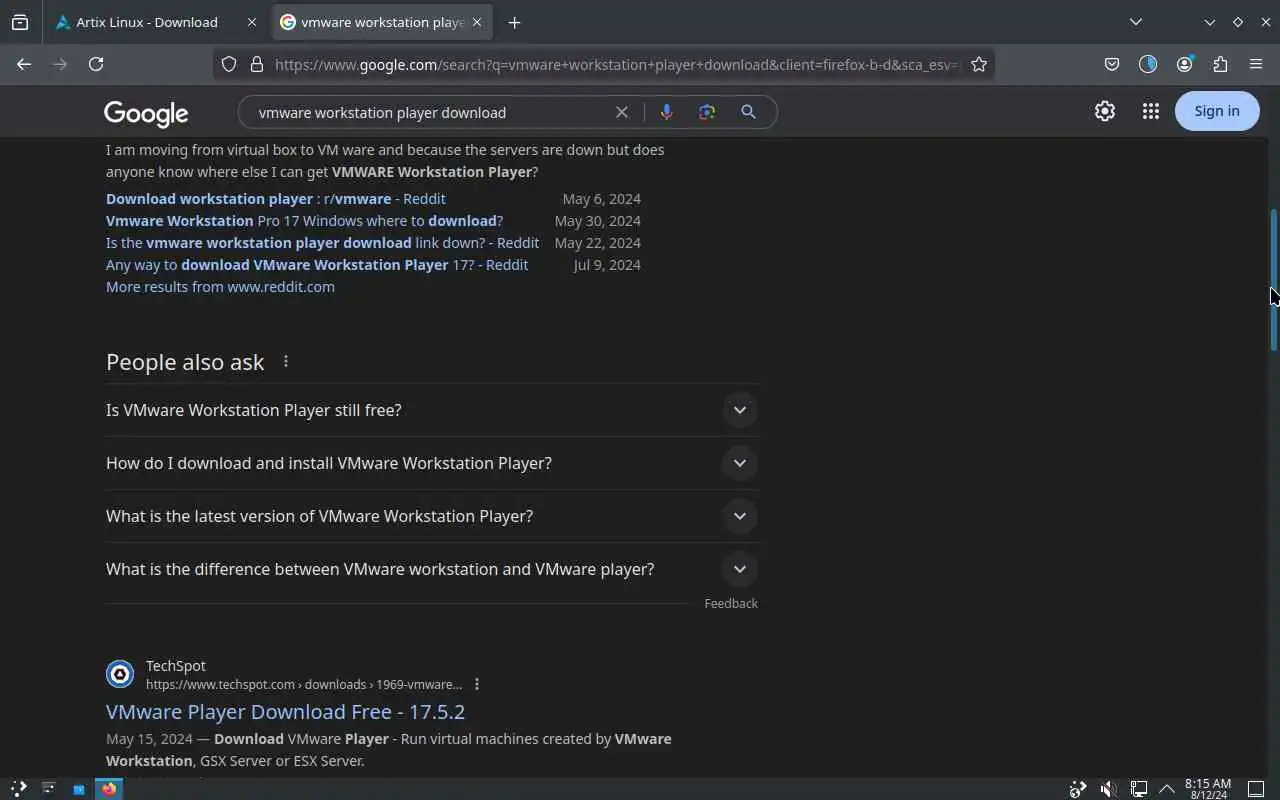Image resolution: width=1280 pixels, height=800 pixels.
Task: Click the 'Jul 9, 2024' date text
Action: click(607, 264)
